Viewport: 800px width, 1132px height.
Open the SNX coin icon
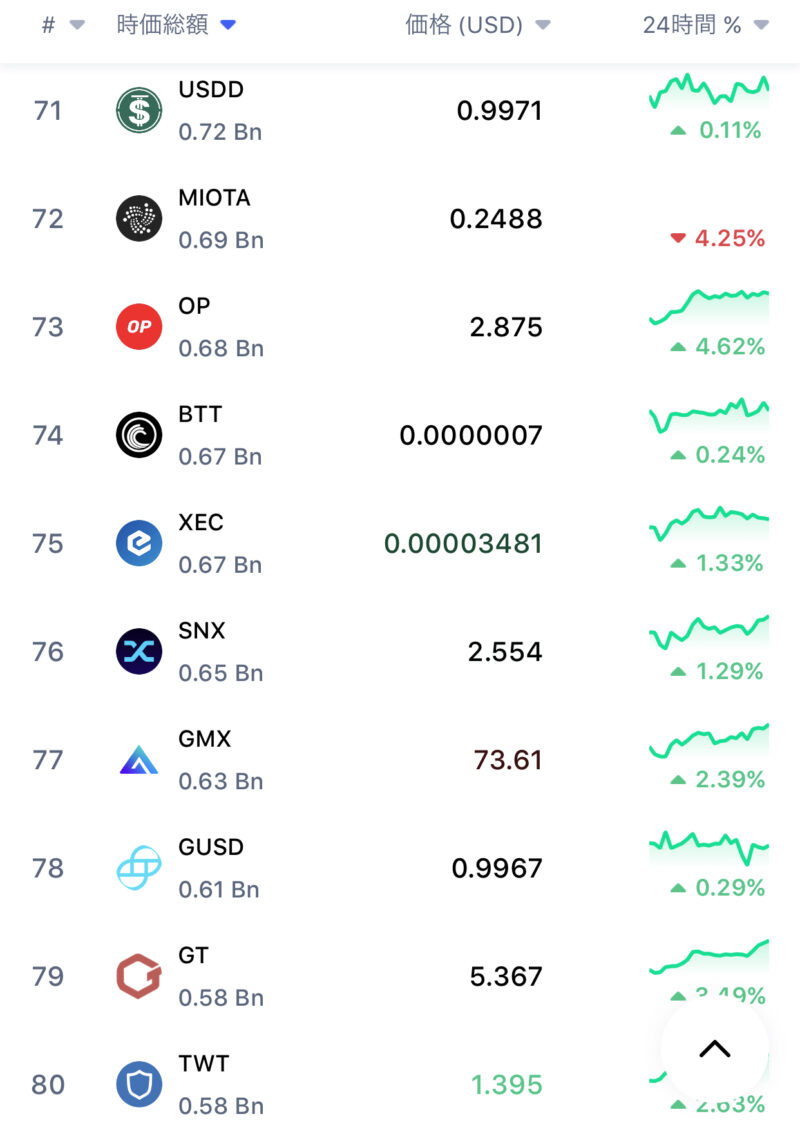coord(139,651)
